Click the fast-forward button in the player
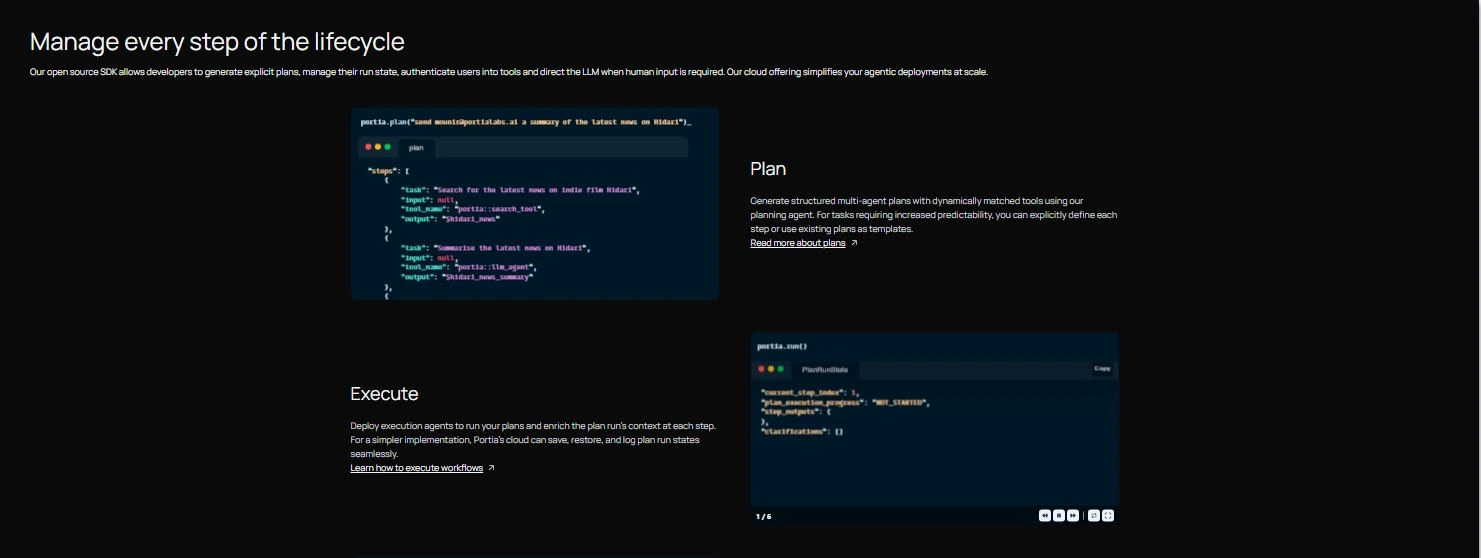 click(x=1073, y=516)
